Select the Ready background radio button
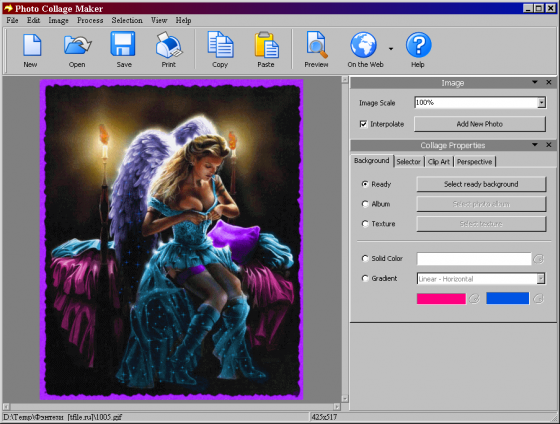 (x=365, y=184)
